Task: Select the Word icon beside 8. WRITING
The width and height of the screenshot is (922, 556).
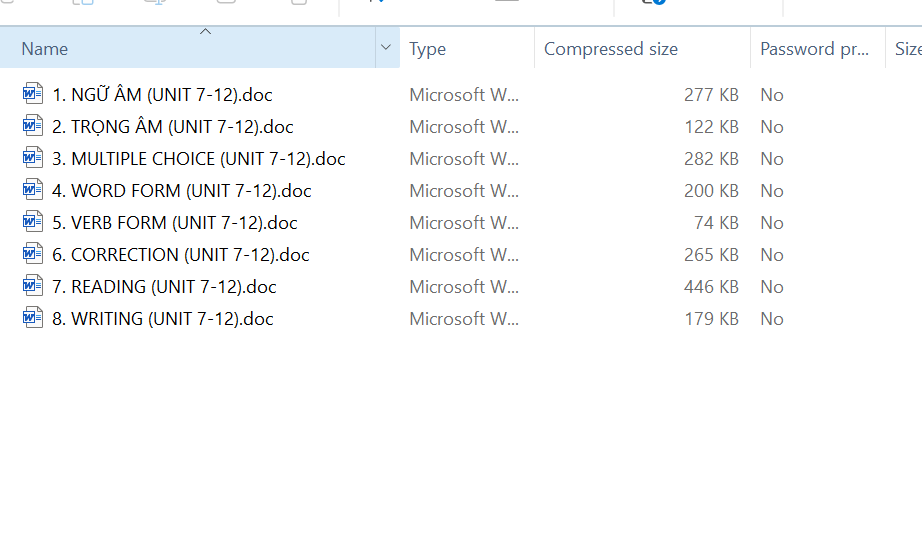Action: coord(33,319)
